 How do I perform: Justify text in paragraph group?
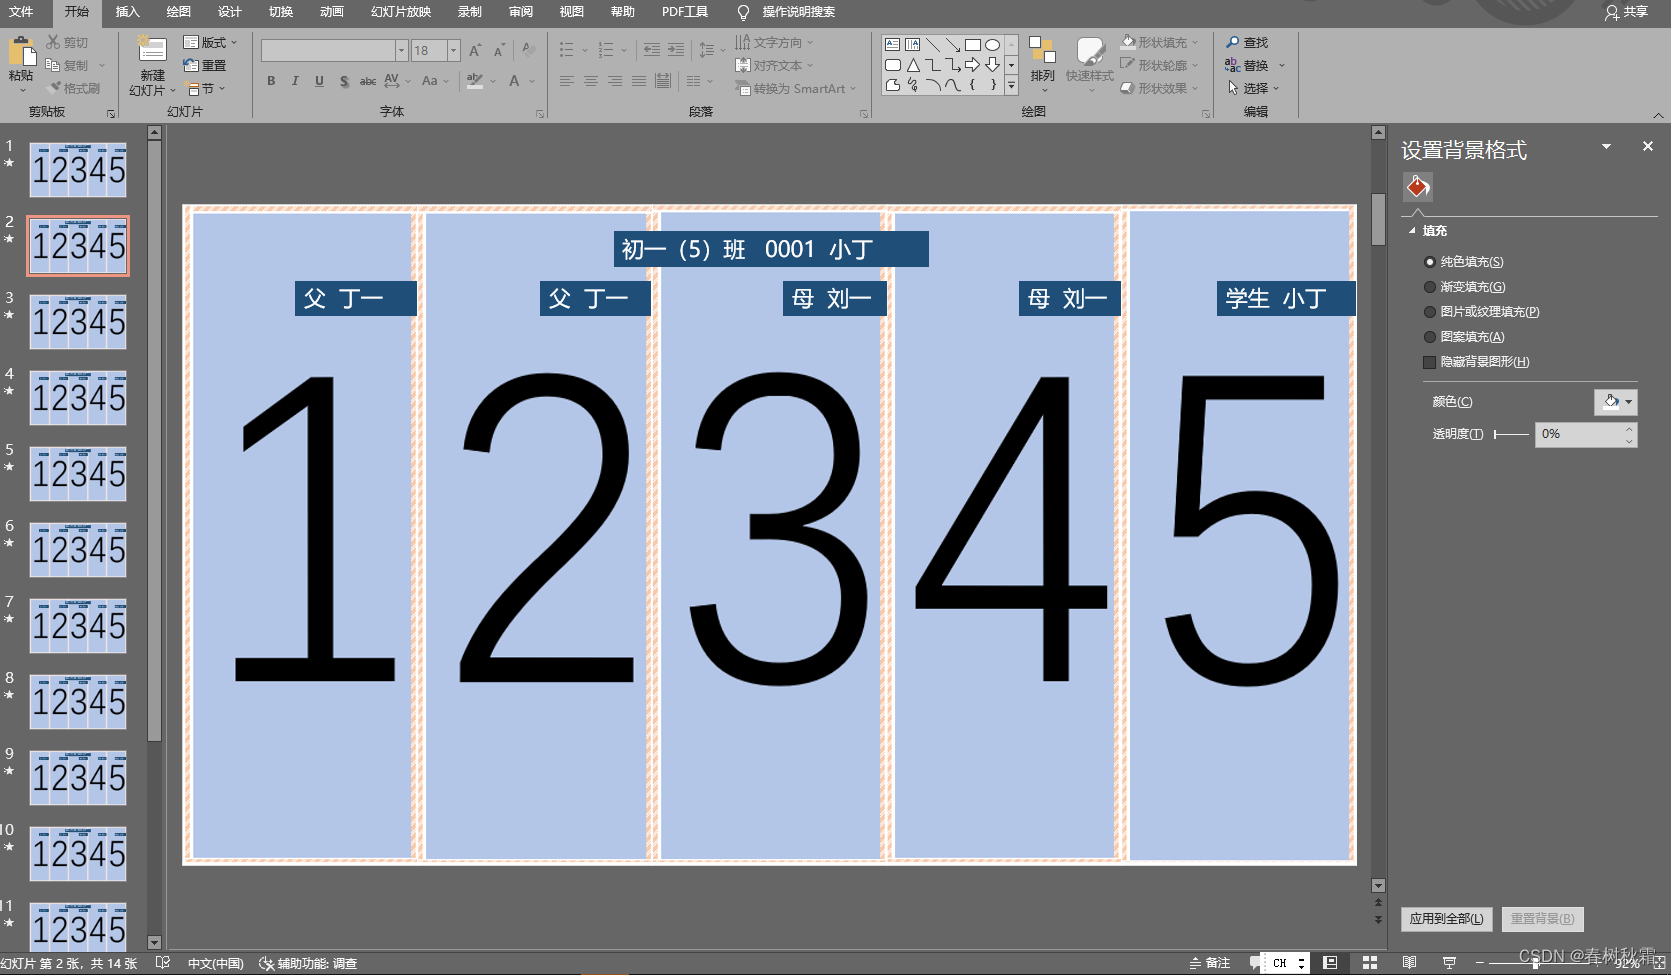639,81
